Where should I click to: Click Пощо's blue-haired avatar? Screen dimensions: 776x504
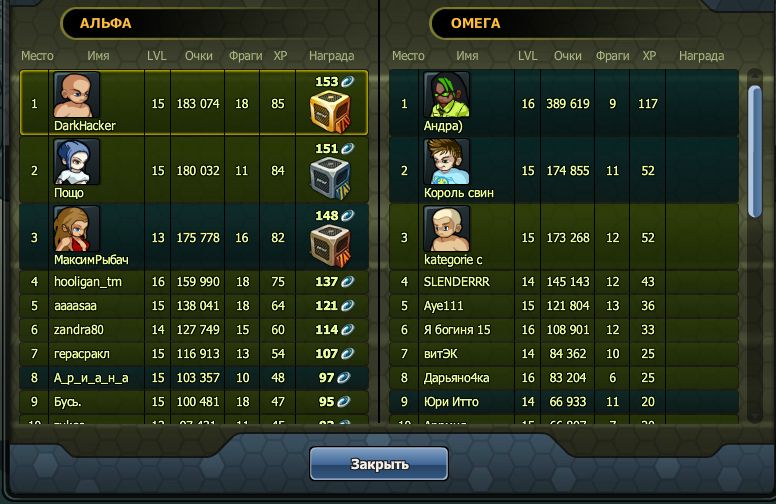click(77, 162)
